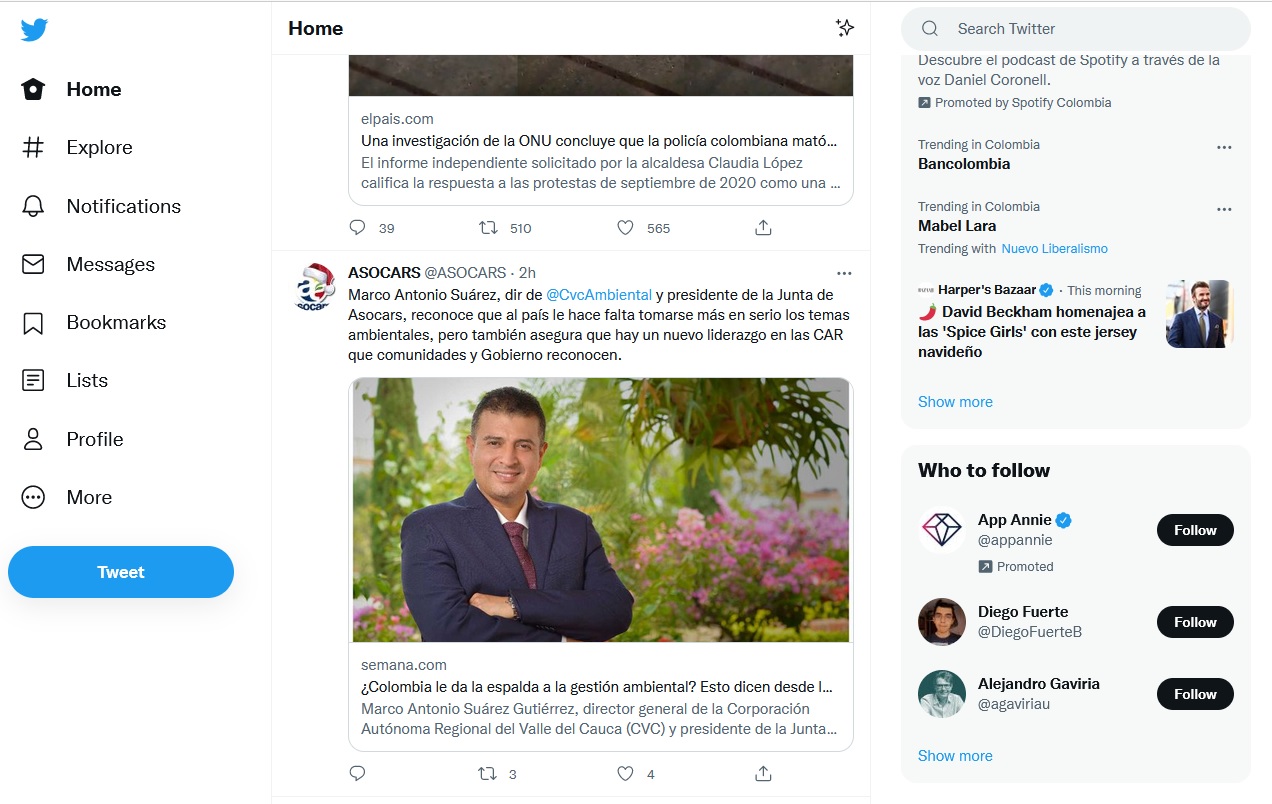Image resolution: width=1272 pixels, height=804 pixels.
Task: Click the Search Twitter field
Action: coord(1076,29)
